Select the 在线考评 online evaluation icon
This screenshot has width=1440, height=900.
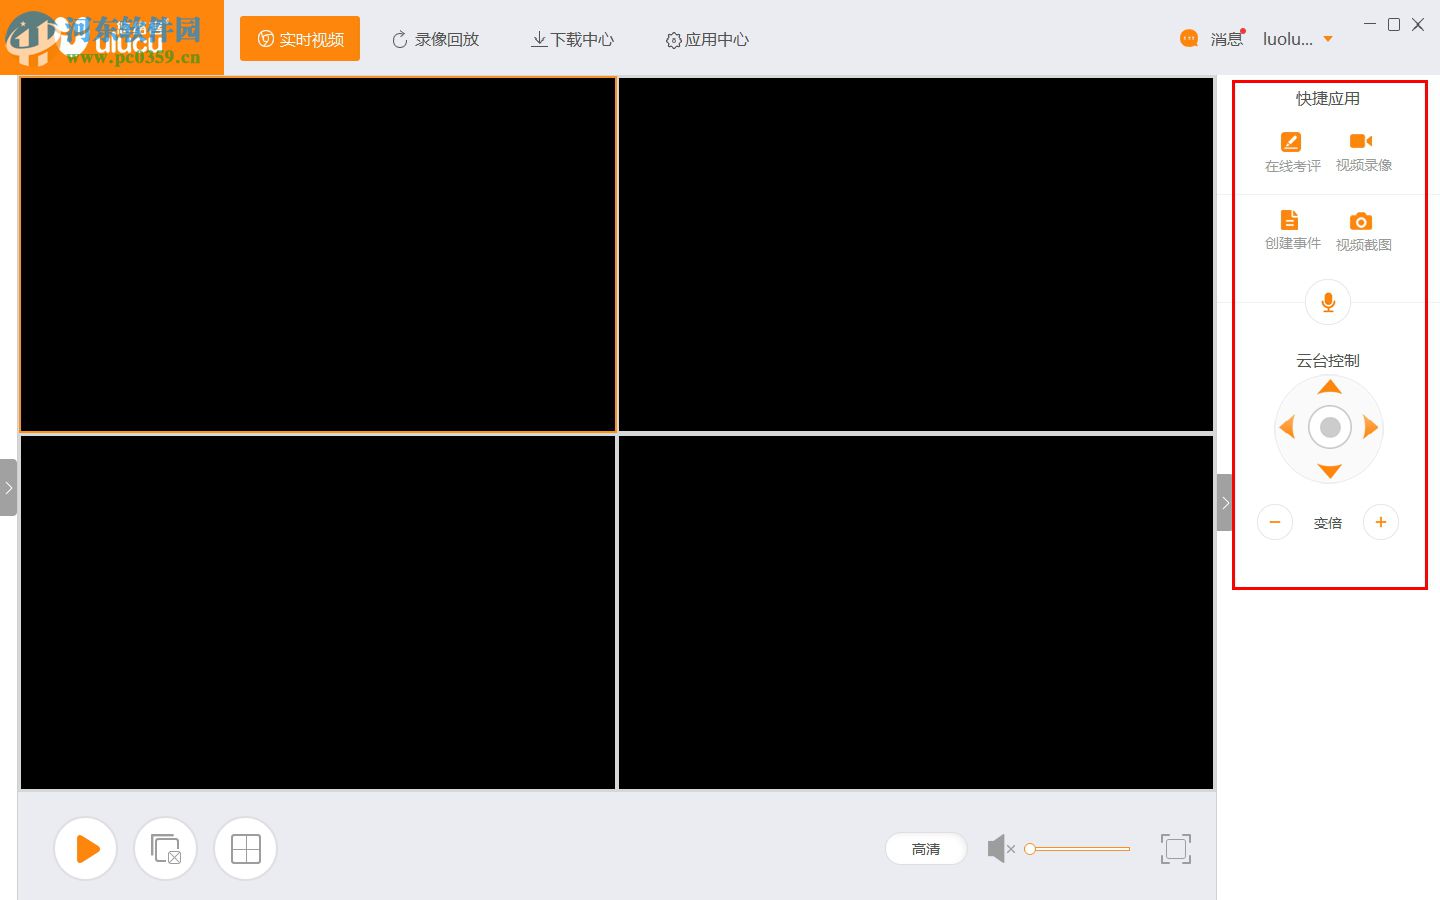[x=1291, y=150]
